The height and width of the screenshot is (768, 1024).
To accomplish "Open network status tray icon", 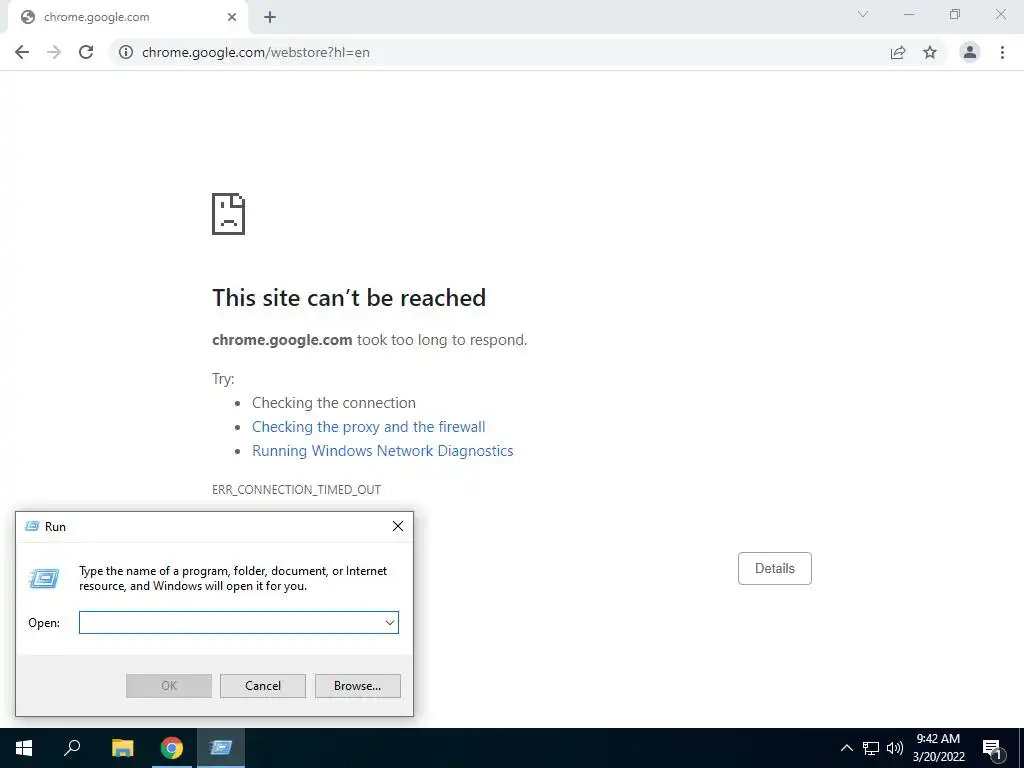I will tap(871, 748).
